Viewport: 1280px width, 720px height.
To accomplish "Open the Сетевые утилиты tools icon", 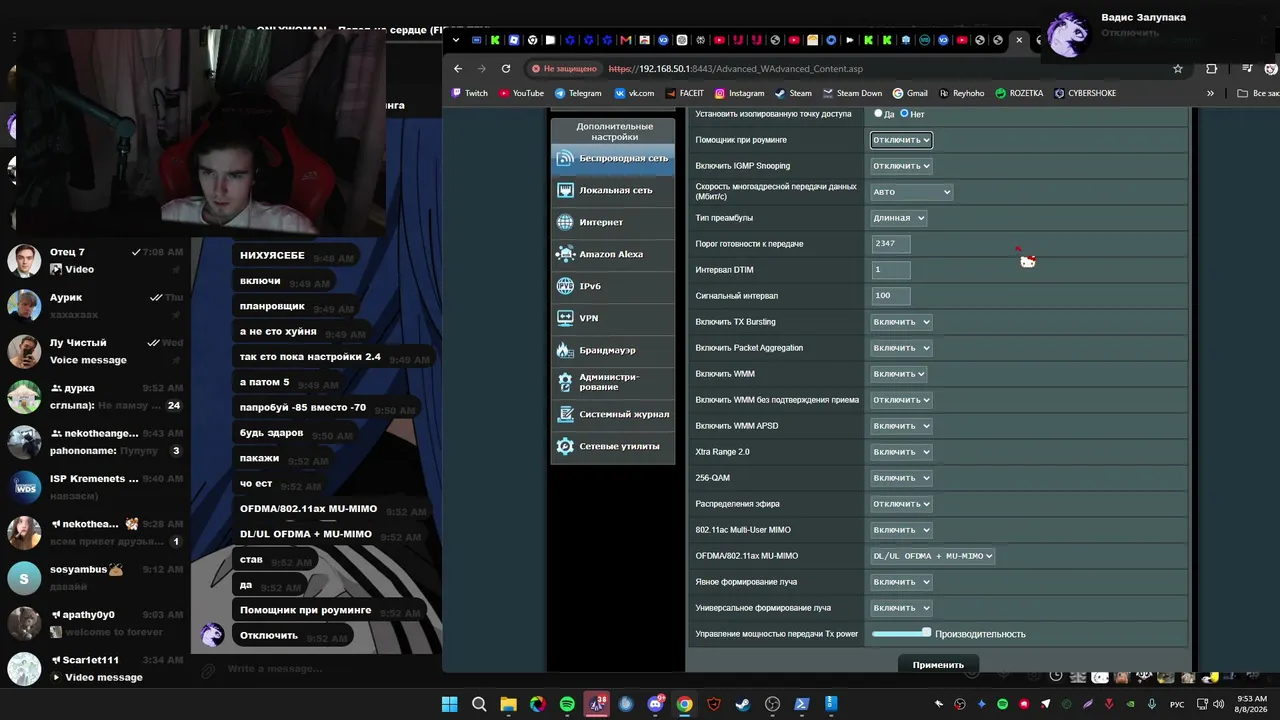I will (565, 446).
